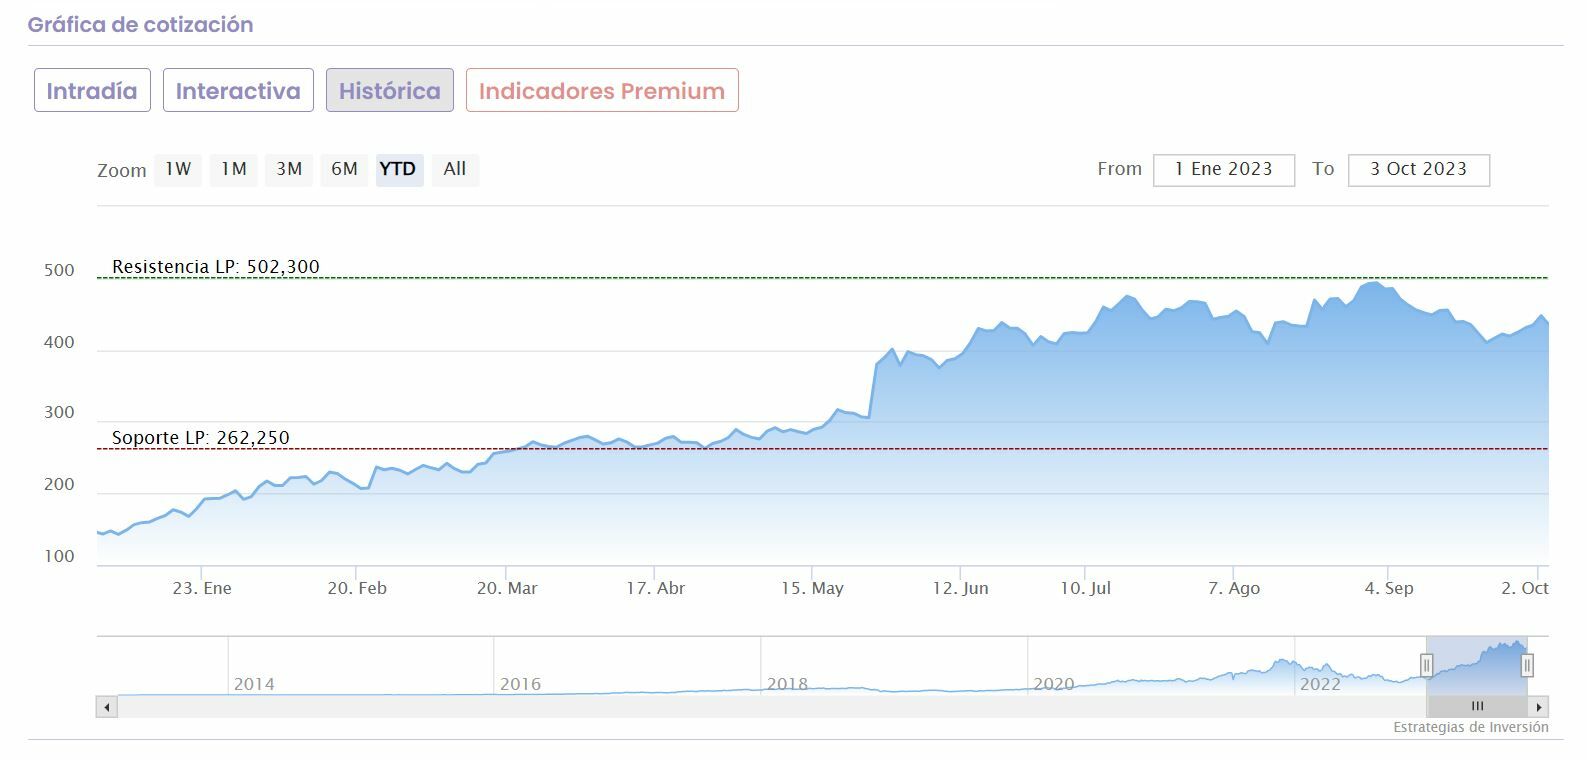Select the YTD zoom button

coord(398,169)
